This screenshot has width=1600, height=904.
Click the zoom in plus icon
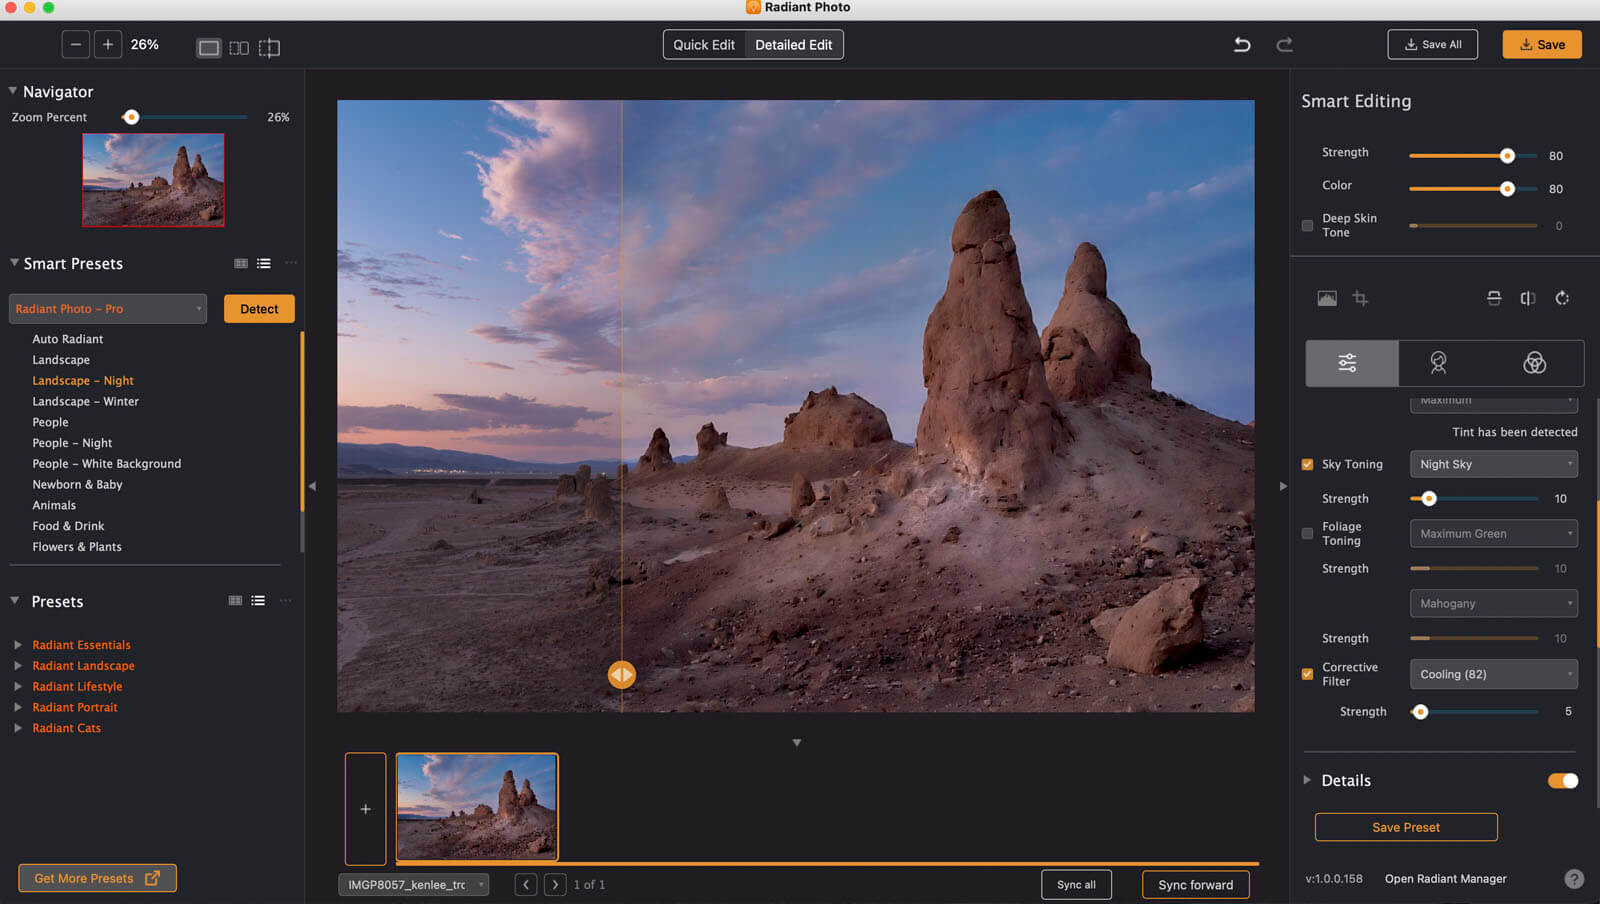[108, 45]
